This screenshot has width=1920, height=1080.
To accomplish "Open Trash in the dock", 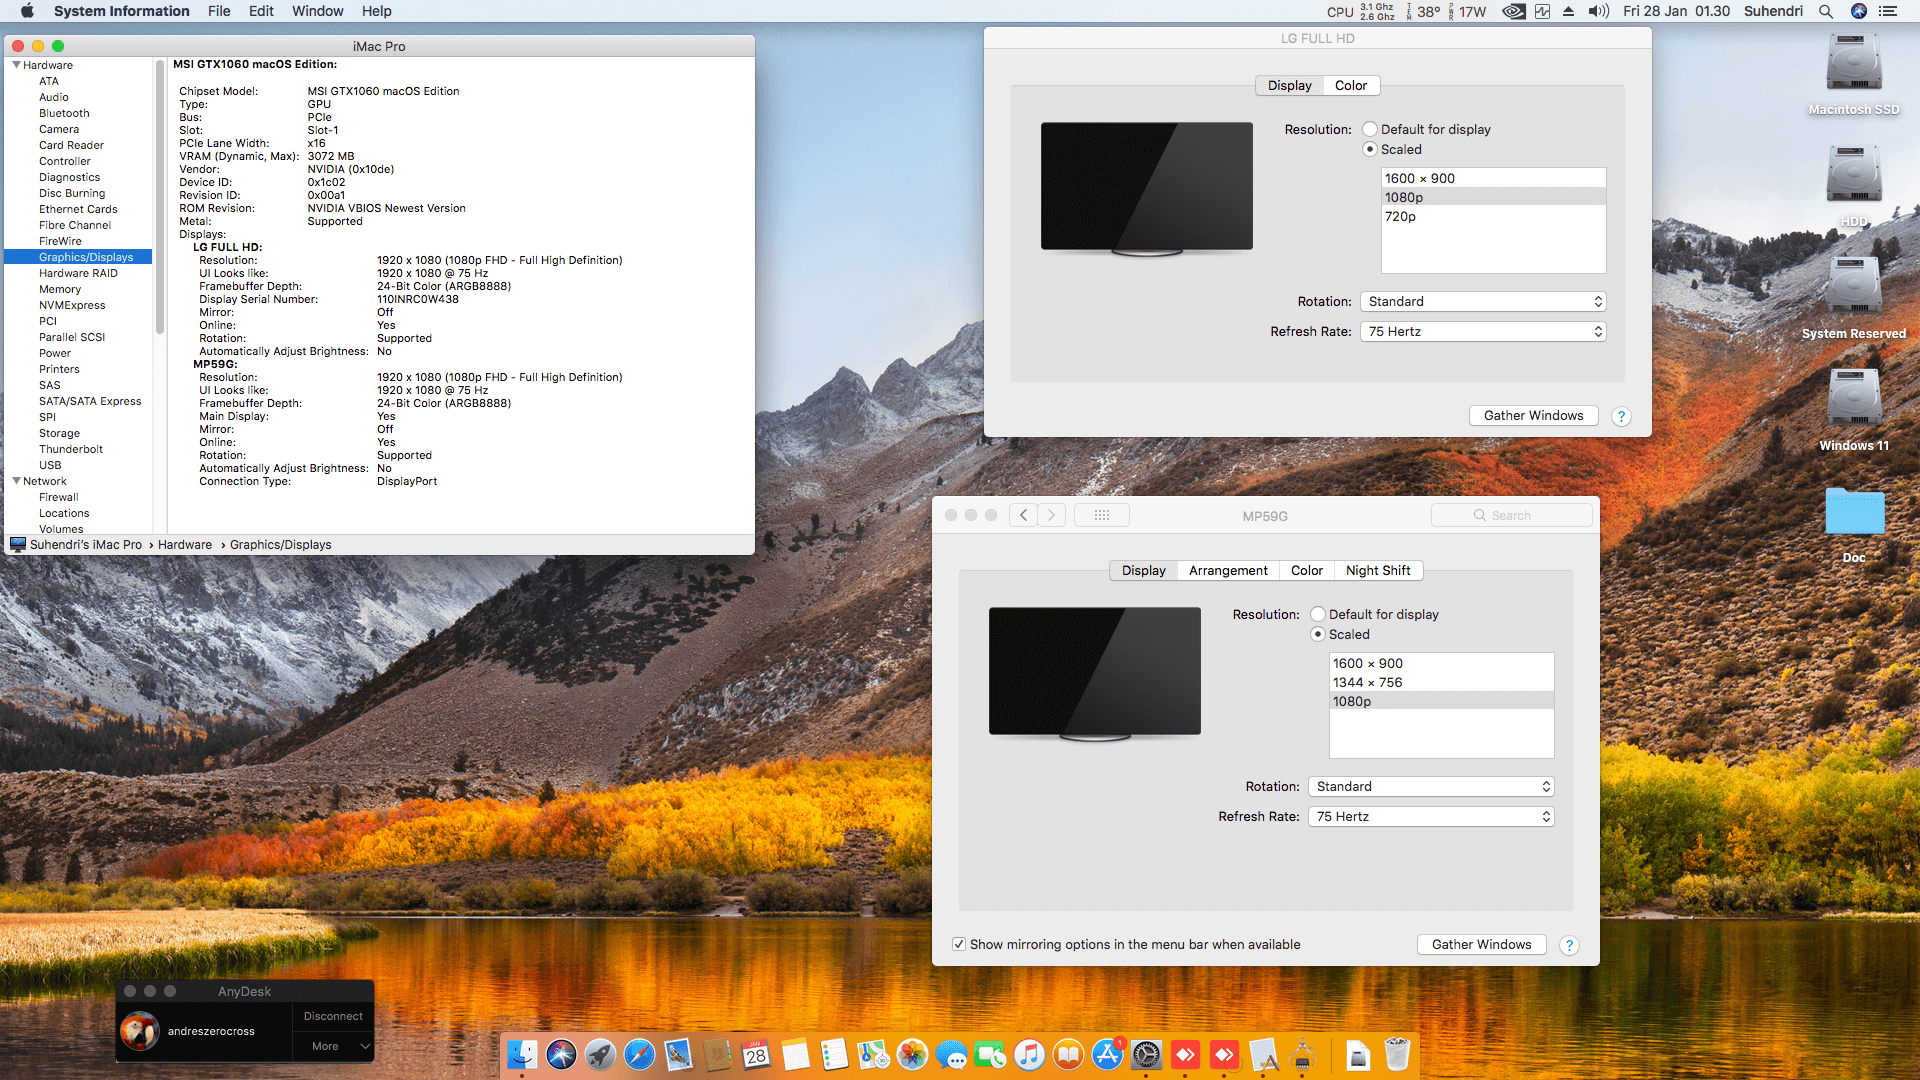I will point(1397,1054).
